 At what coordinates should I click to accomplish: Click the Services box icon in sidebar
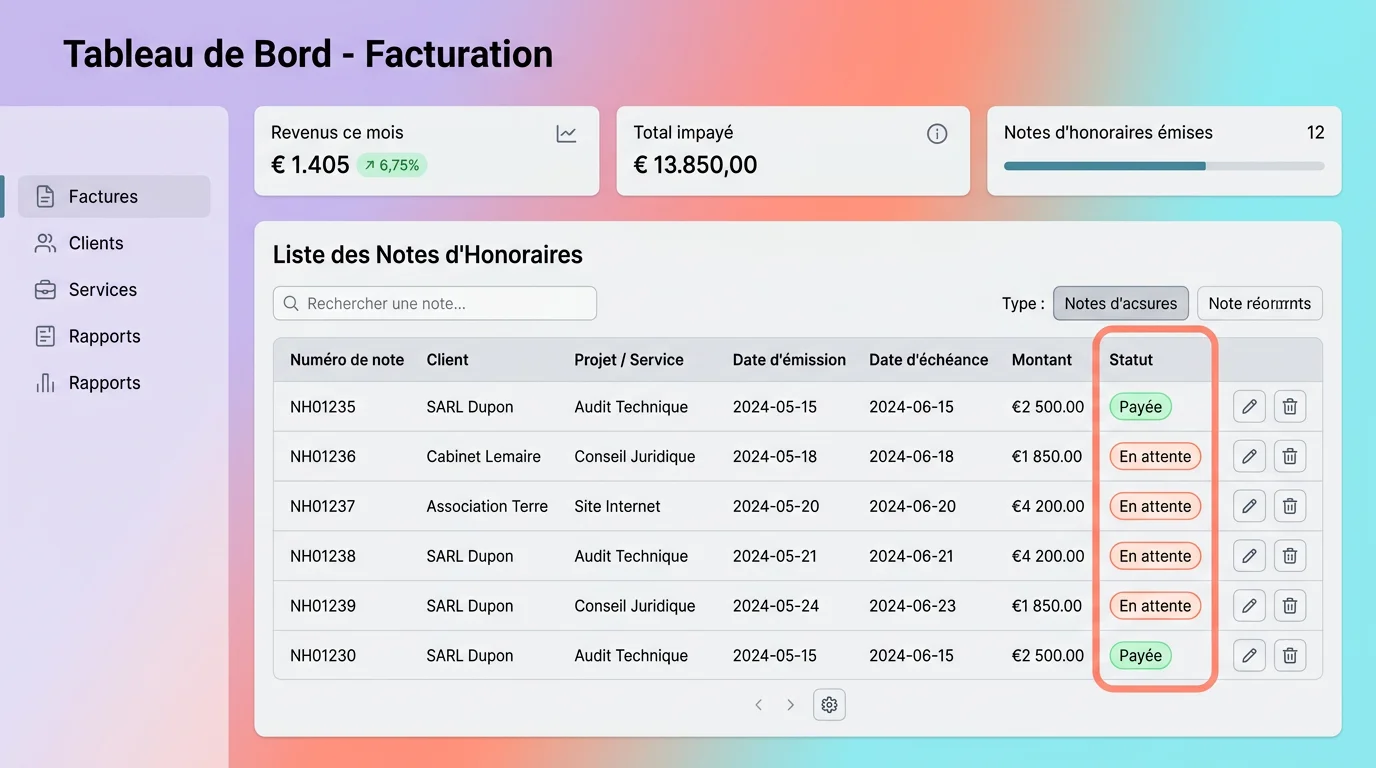click(44, 289)
